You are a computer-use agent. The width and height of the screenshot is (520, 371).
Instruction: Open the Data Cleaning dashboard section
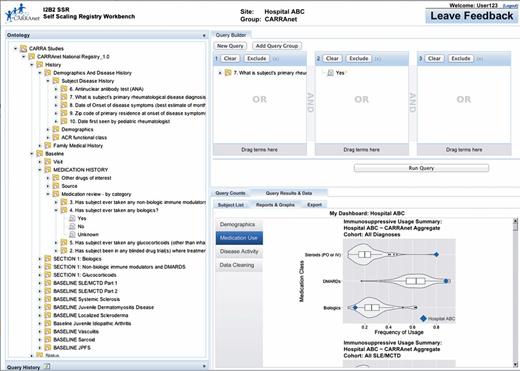(239, 265)
